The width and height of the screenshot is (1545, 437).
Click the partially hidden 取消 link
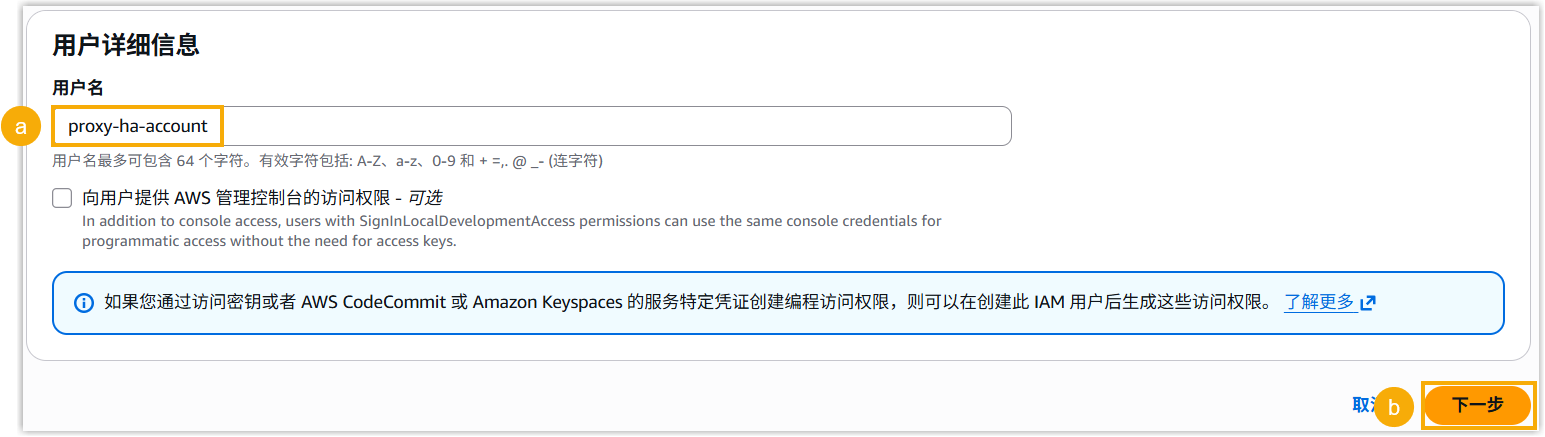pyautogui.click(x=1362, y=405)
